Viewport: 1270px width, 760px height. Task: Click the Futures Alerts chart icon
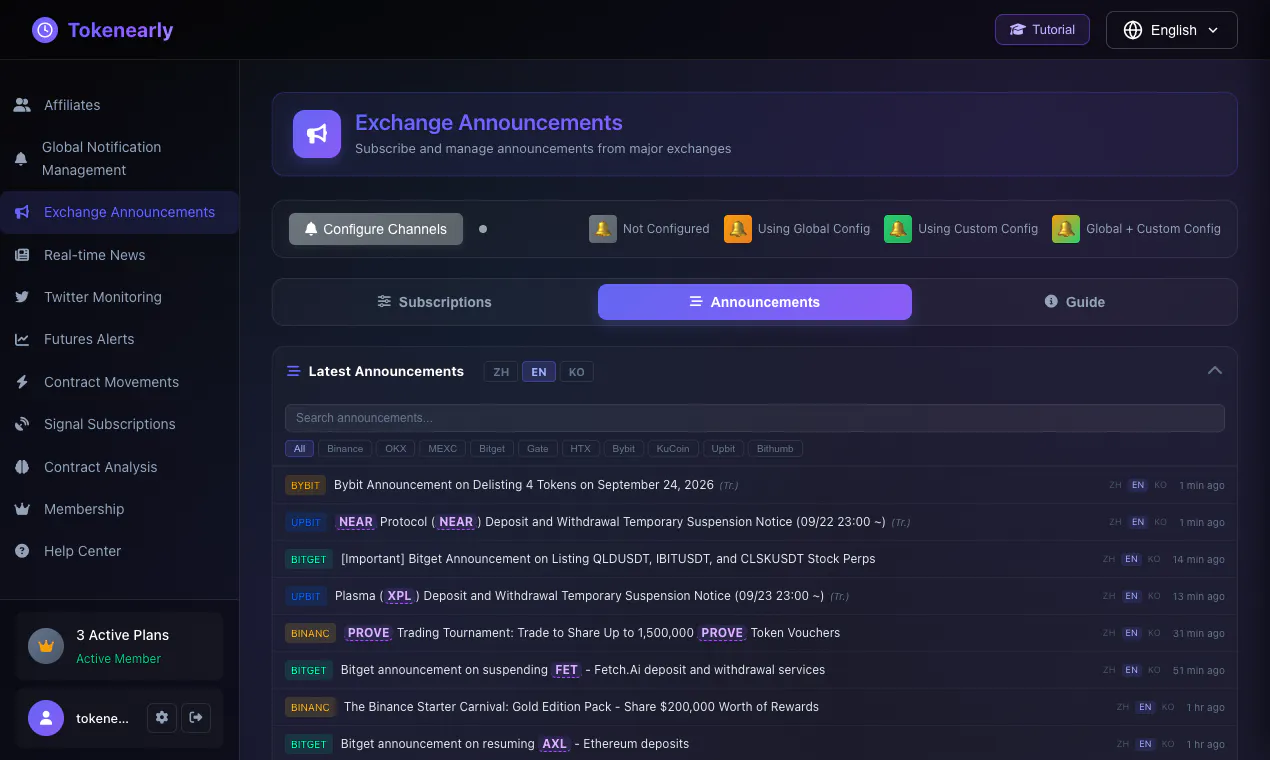click(22, 339)
